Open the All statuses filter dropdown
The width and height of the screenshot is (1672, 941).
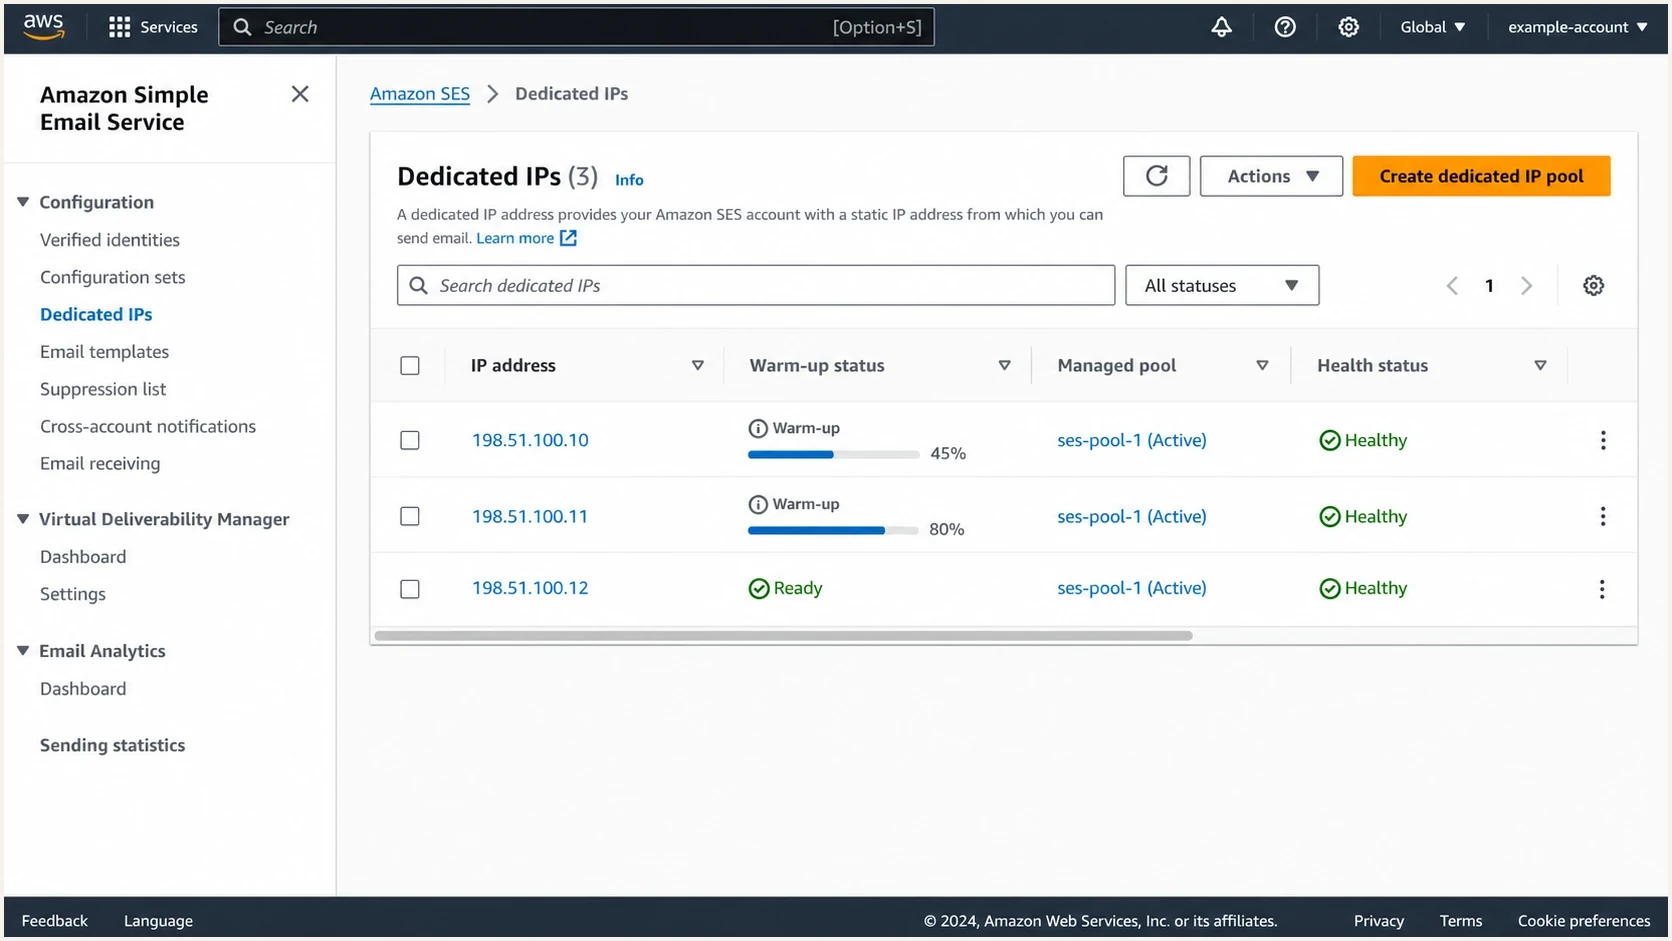(1222, 286)
